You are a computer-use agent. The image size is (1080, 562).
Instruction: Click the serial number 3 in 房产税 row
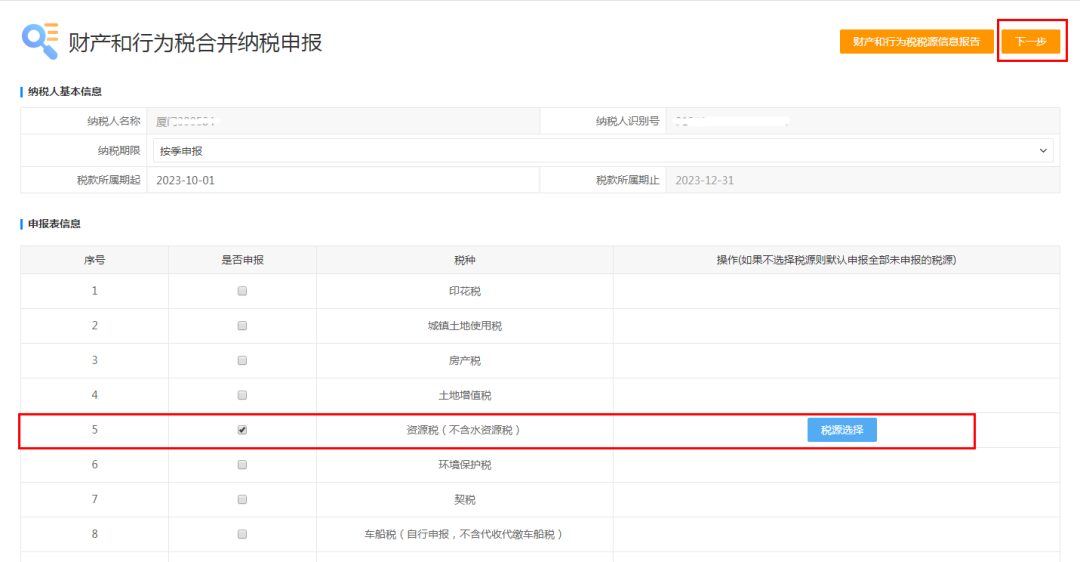click(x=94, y=360)
